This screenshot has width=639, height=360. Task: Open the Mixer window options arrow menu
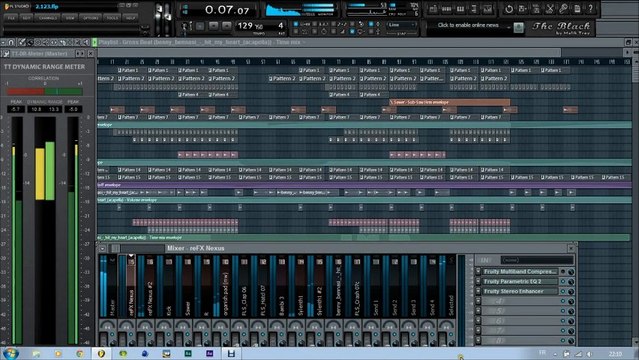pyautogui.click(x=102, y=248)
